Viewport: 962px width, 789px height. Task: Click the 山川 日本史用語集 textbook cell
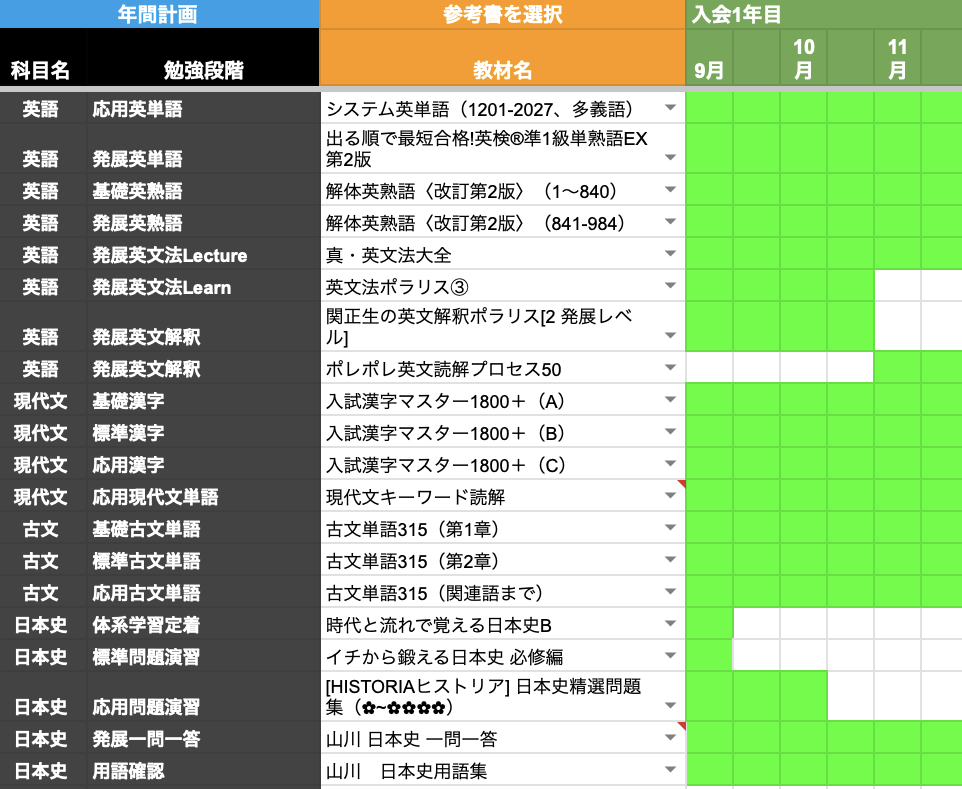point(502,769)
